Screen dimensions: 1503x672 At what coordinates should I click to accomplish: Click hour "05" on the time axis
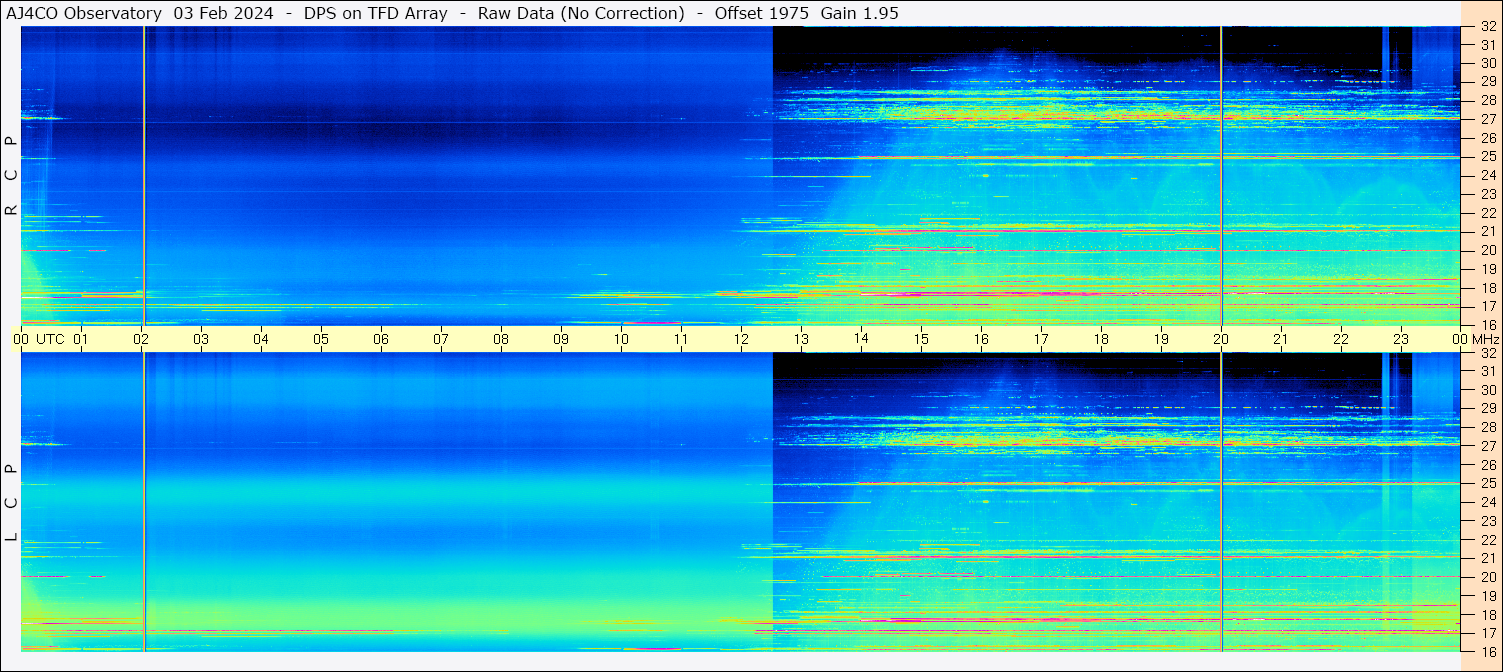[321, 339]
